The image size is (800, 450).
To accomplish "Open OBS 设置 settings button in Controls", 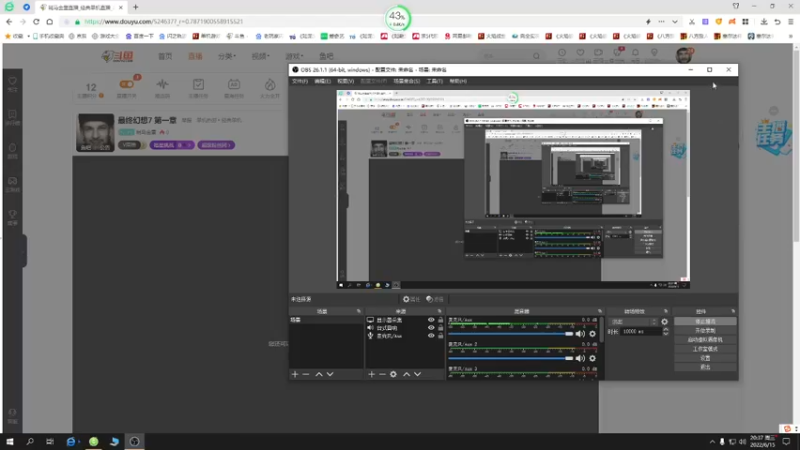I will click(x=705, y=358).
